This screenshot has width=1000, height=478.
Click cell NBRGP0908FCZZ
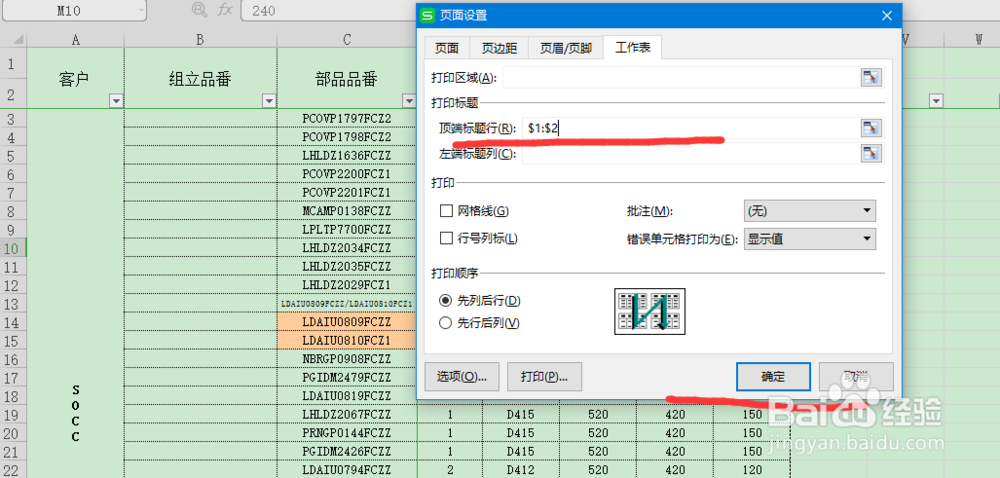pyautogui.click(x=347, y=359)
